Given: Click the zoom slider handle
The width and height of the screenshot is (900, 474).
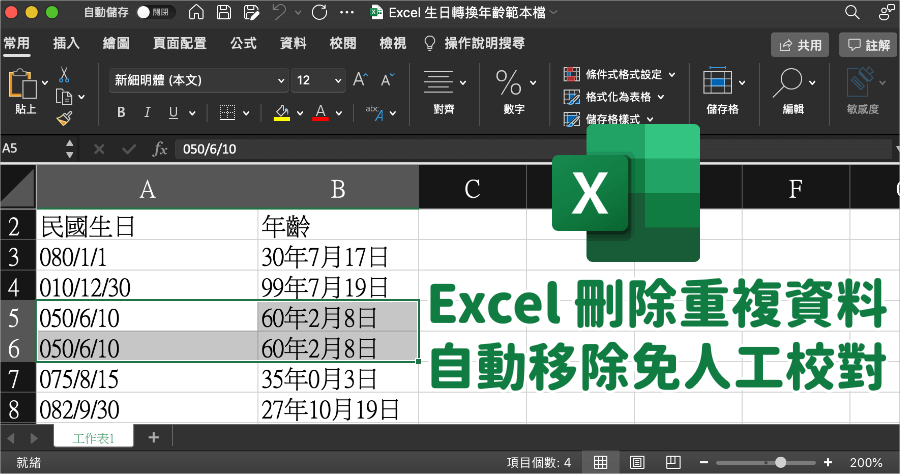Looking at the screenshot, I should 780,463.
